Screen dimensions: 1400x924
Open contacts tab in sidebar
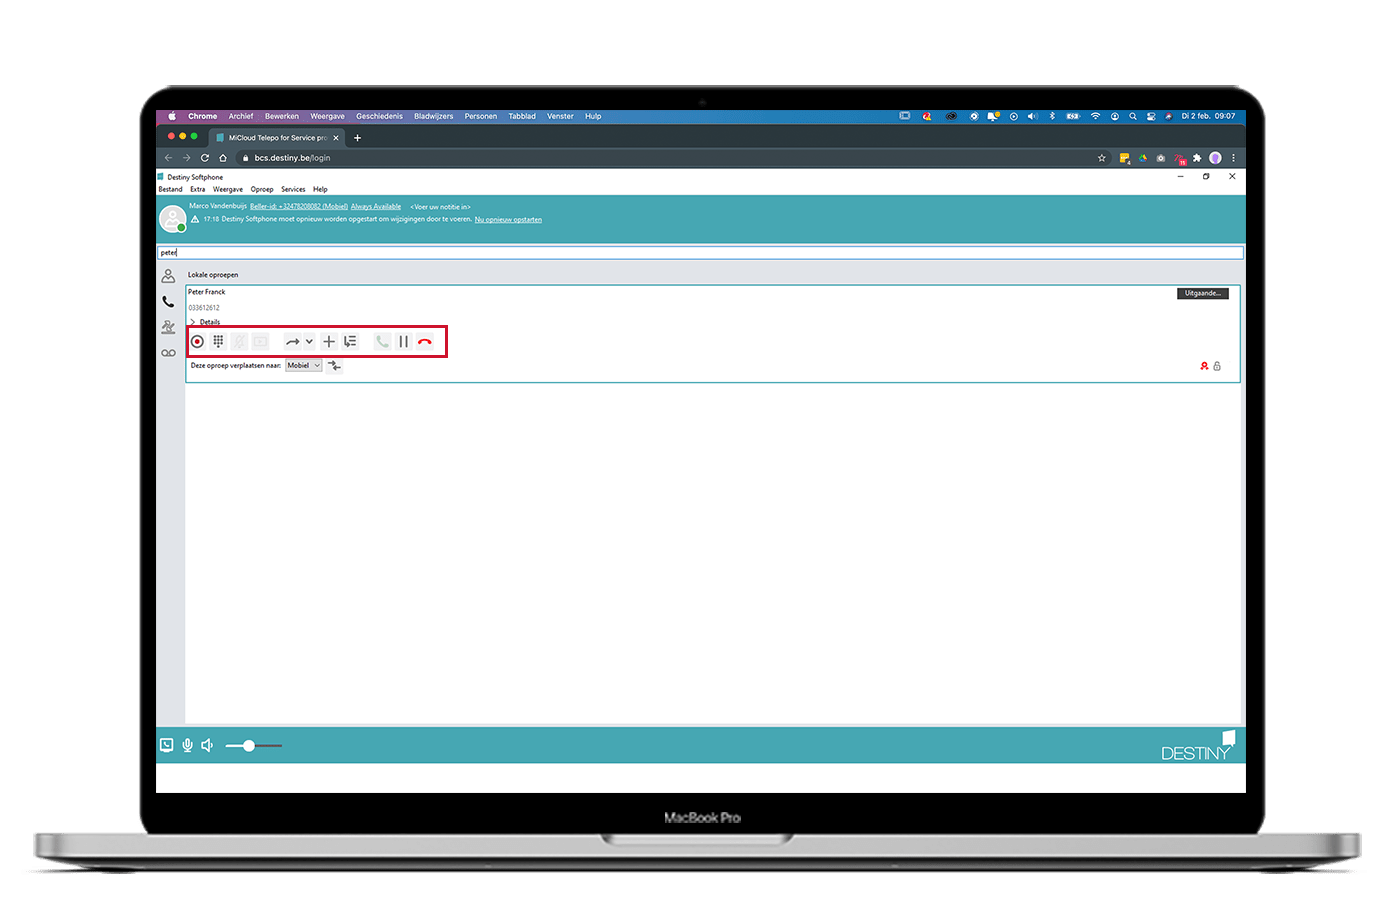[168, 276]
